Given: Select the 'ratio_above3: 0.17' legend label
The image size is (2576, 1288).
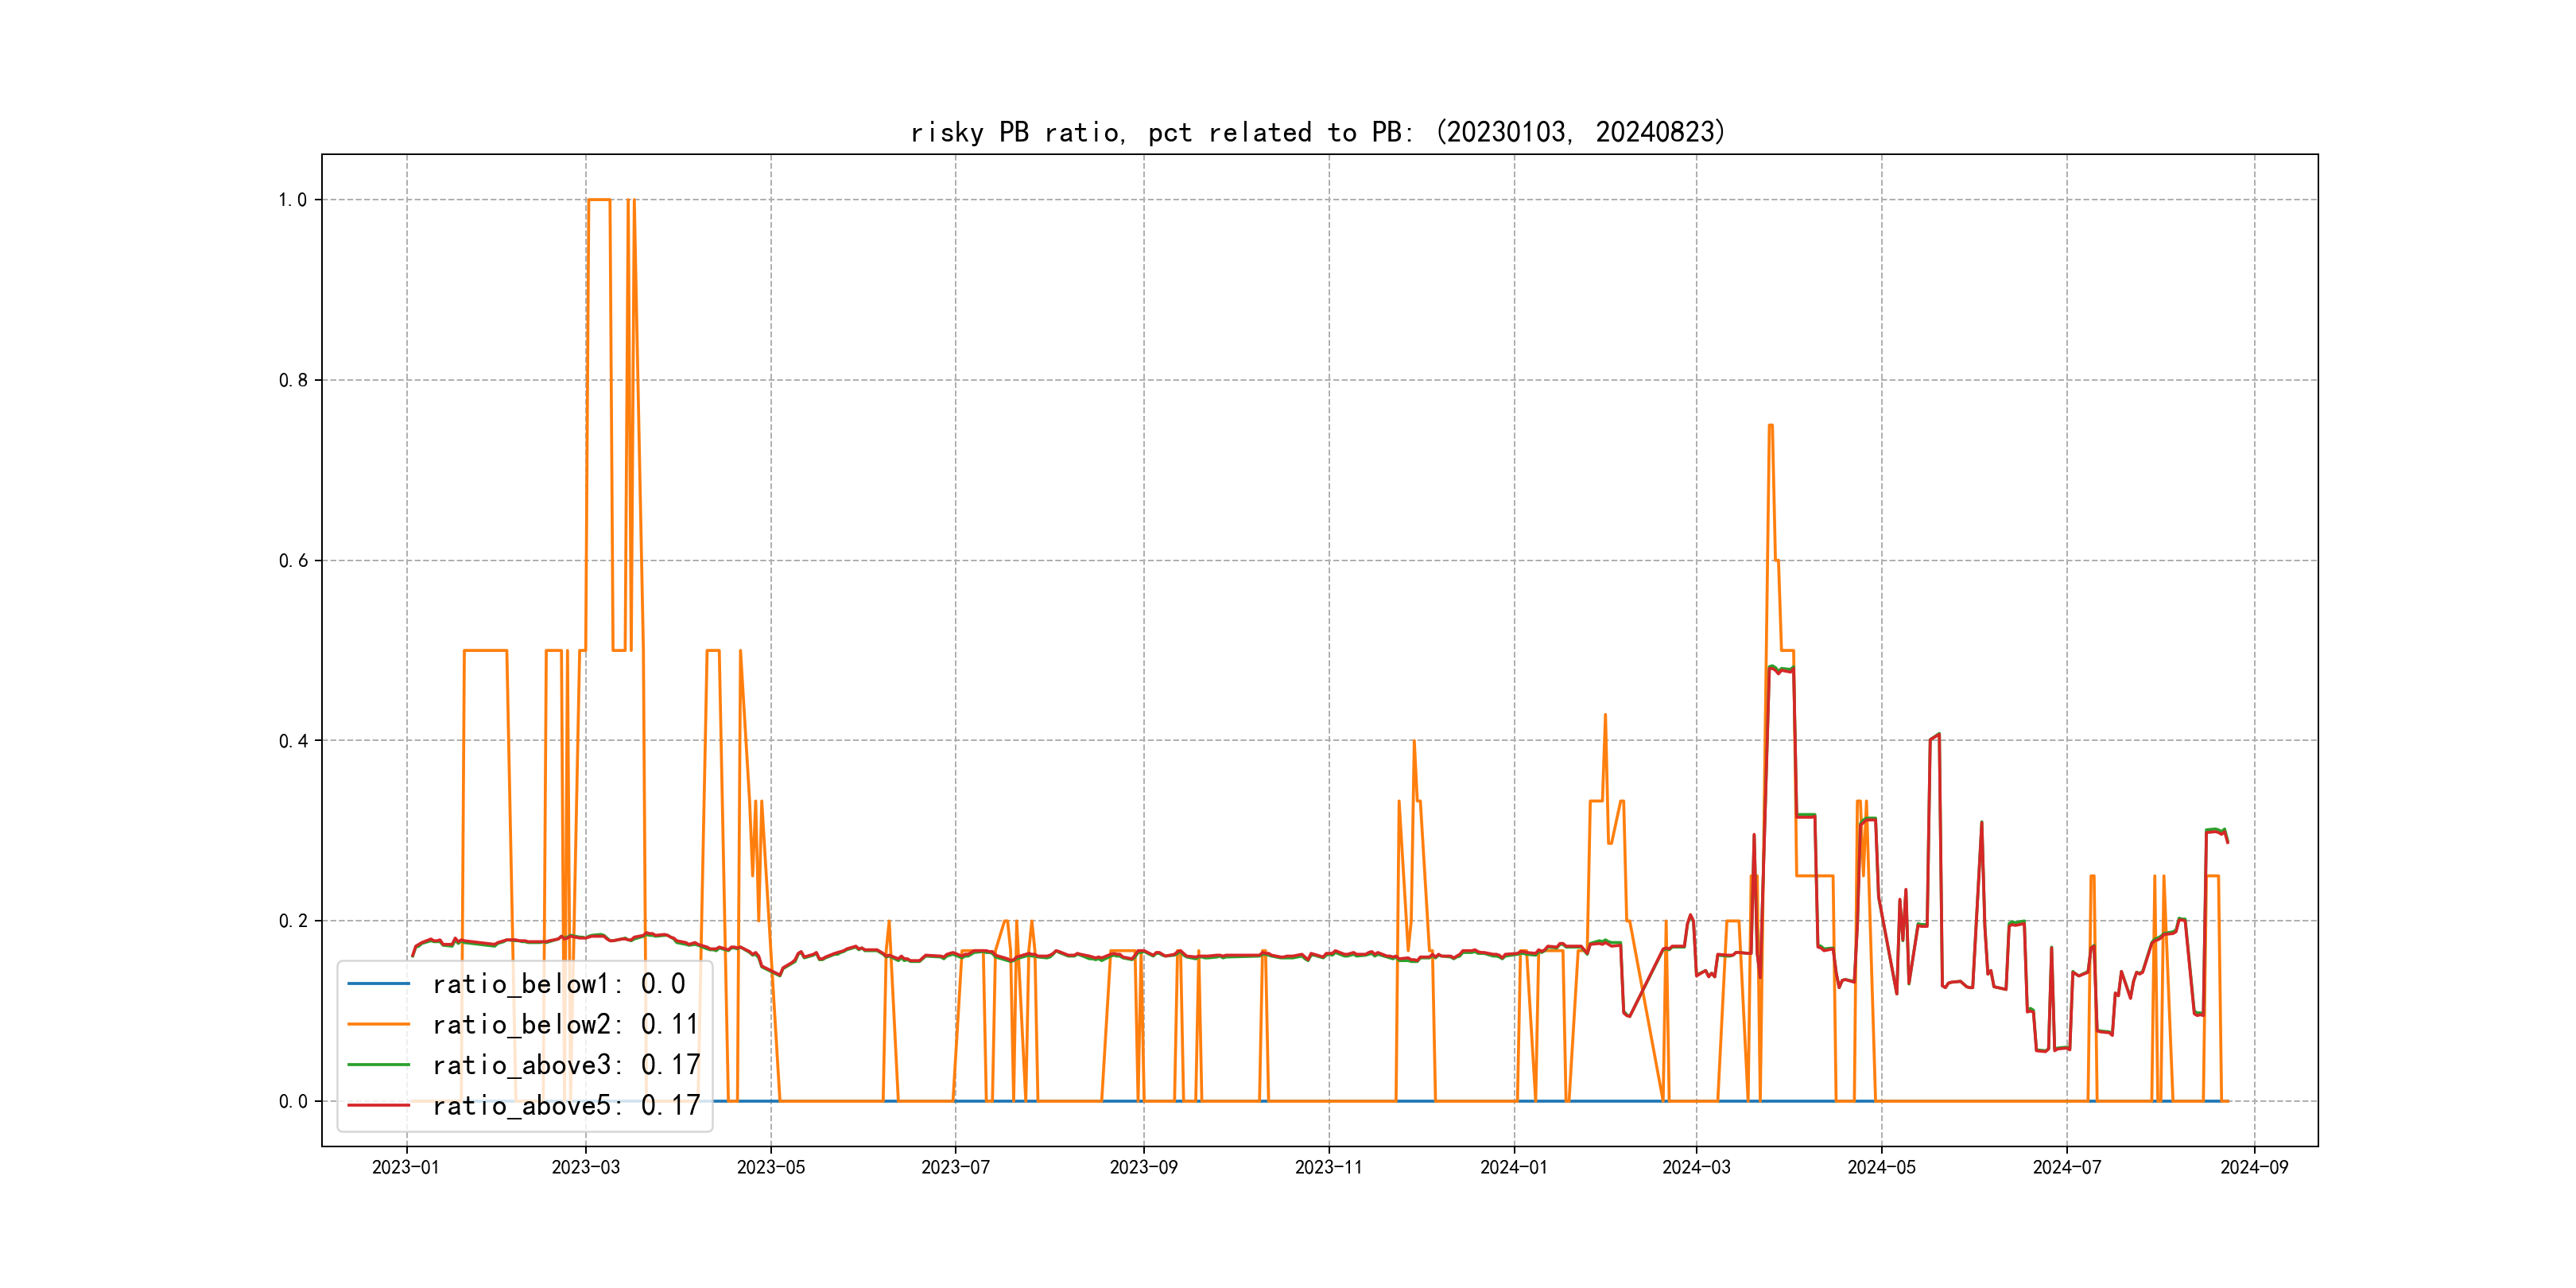Looking at the screenshot, I should click(565, 1065).
